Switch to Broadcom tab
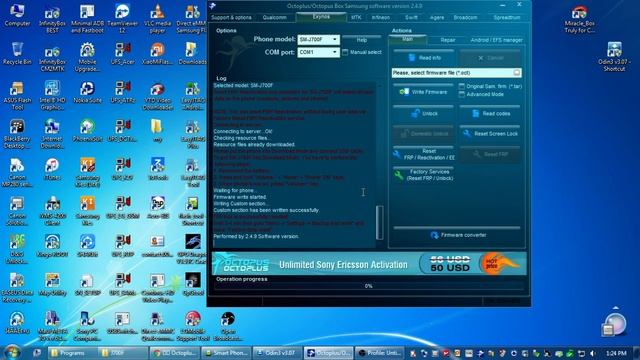This screenshot has width=640, height=360. click(465, 18)
